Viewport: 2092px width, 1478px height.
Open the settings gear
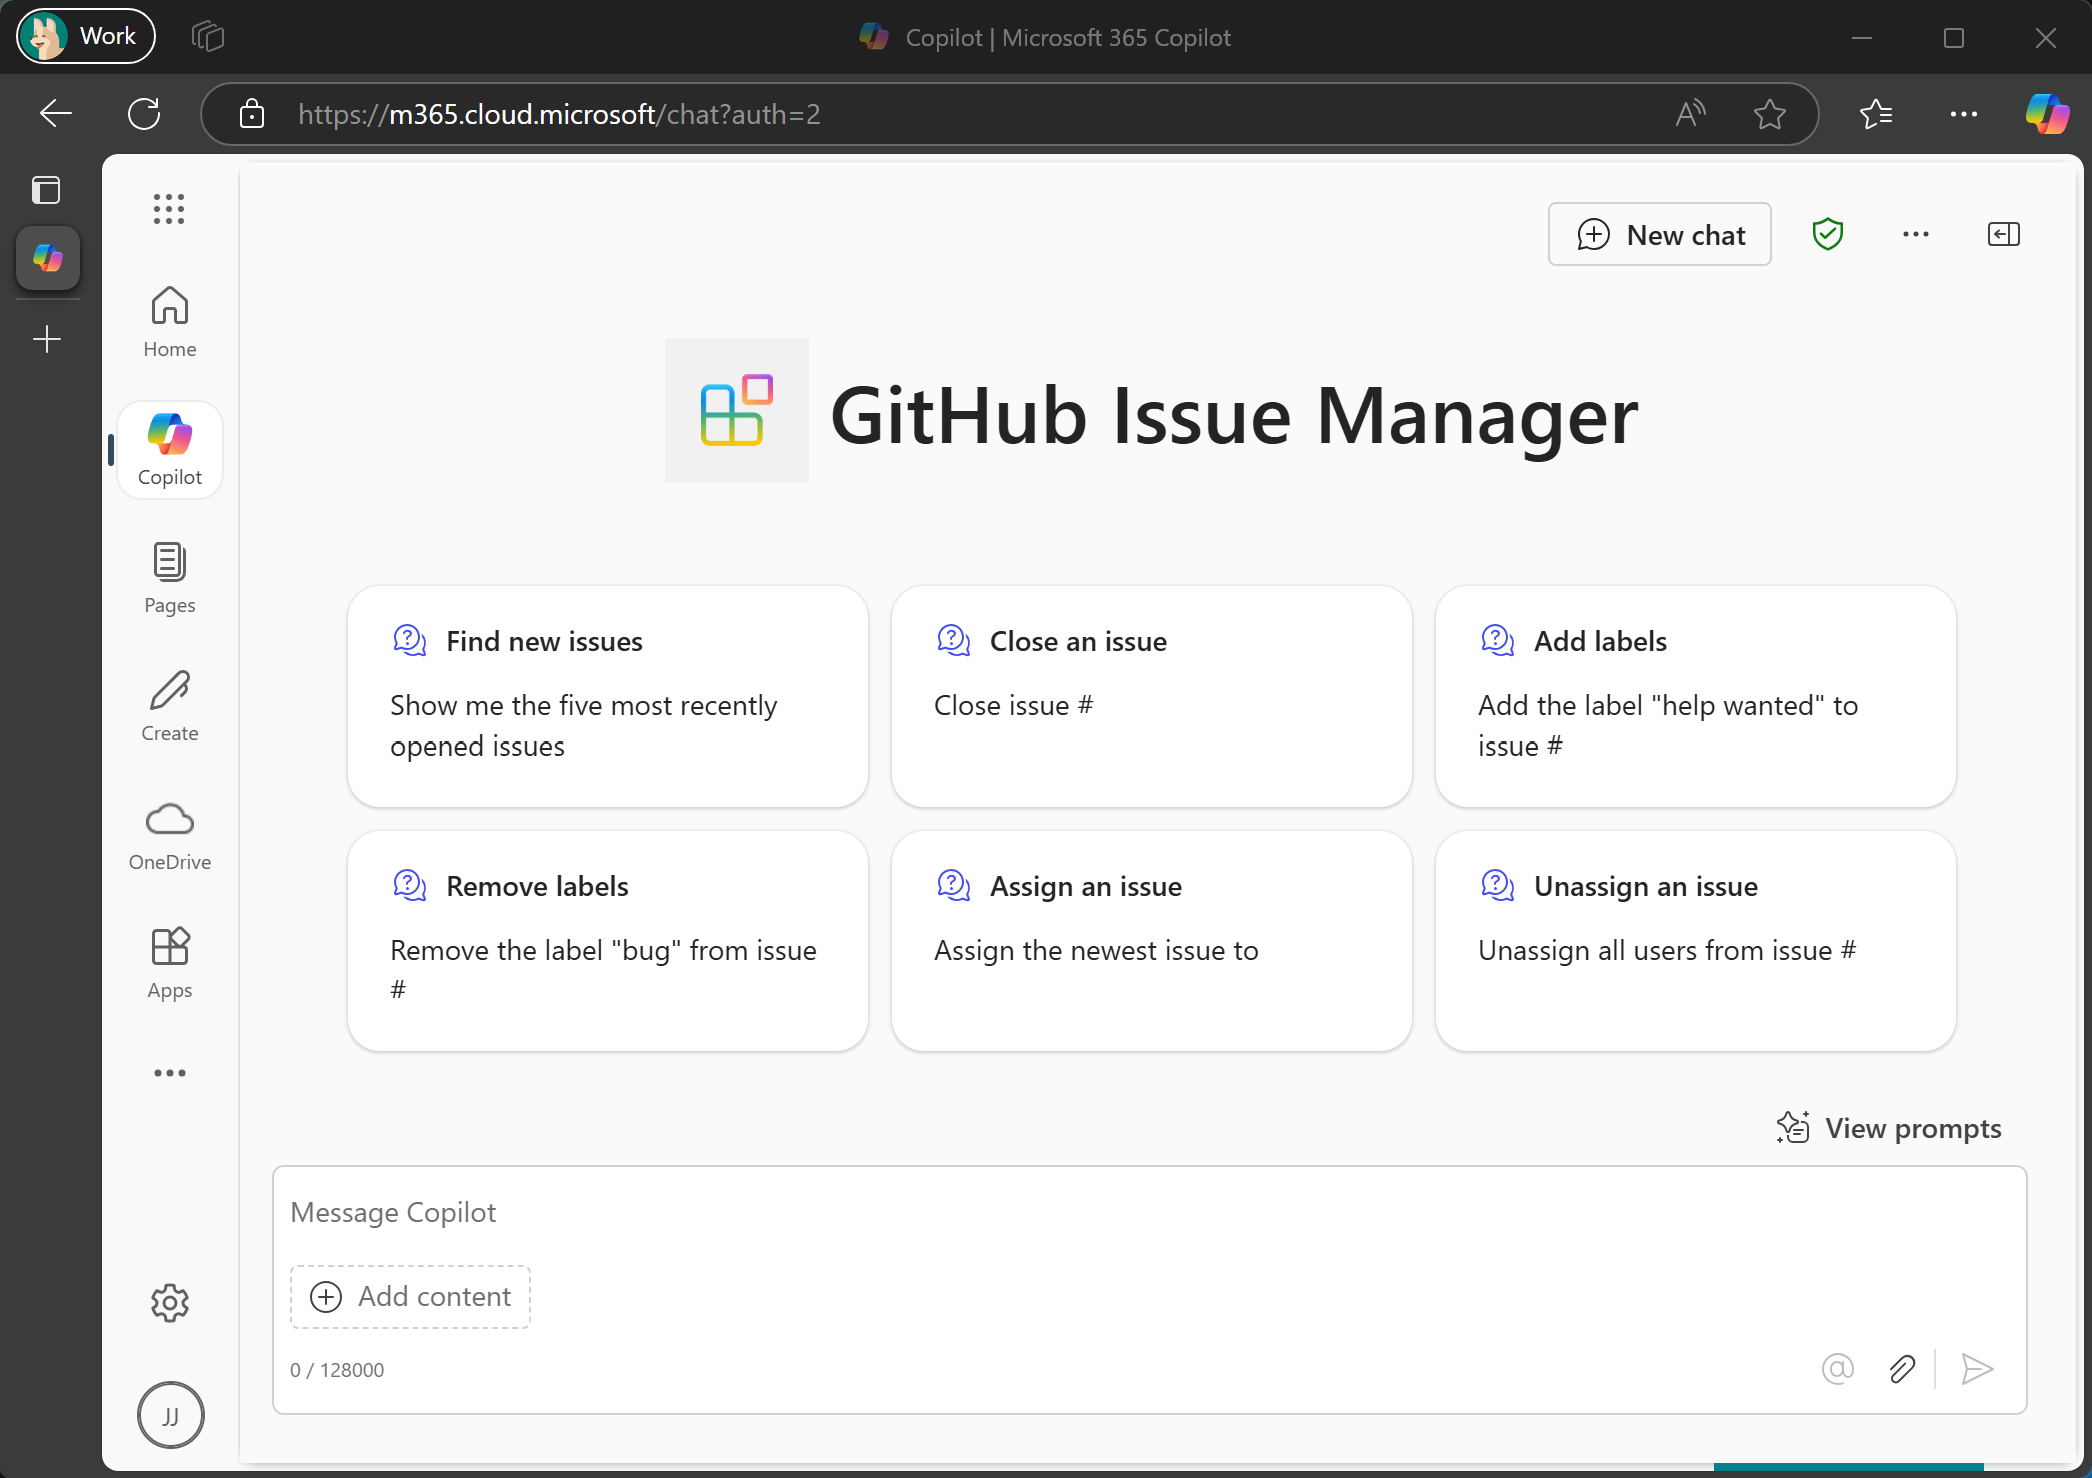click(x=170, y=1303)
